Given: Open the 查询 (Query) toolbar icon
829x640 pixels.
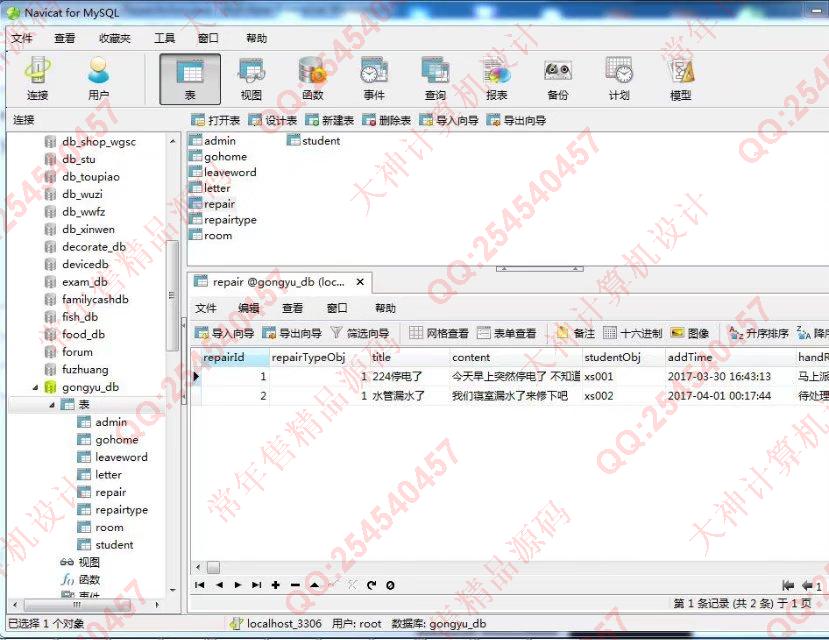Looking at the screenshot, I should 435,79.
